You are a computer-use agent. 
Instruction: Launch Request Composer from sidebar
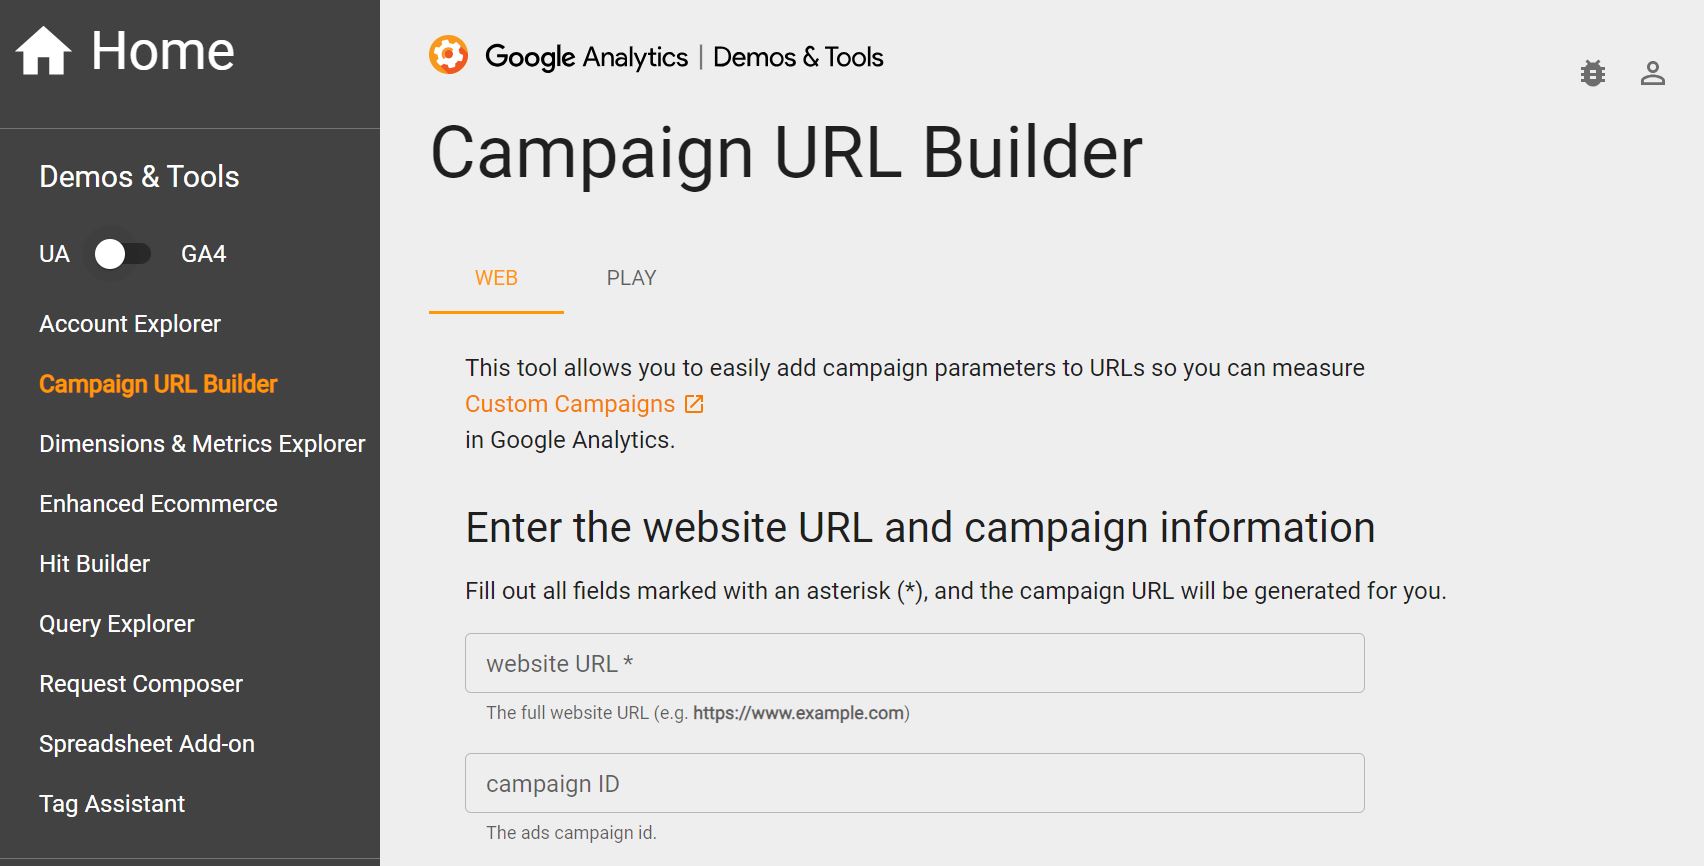(x=141, y=684)
